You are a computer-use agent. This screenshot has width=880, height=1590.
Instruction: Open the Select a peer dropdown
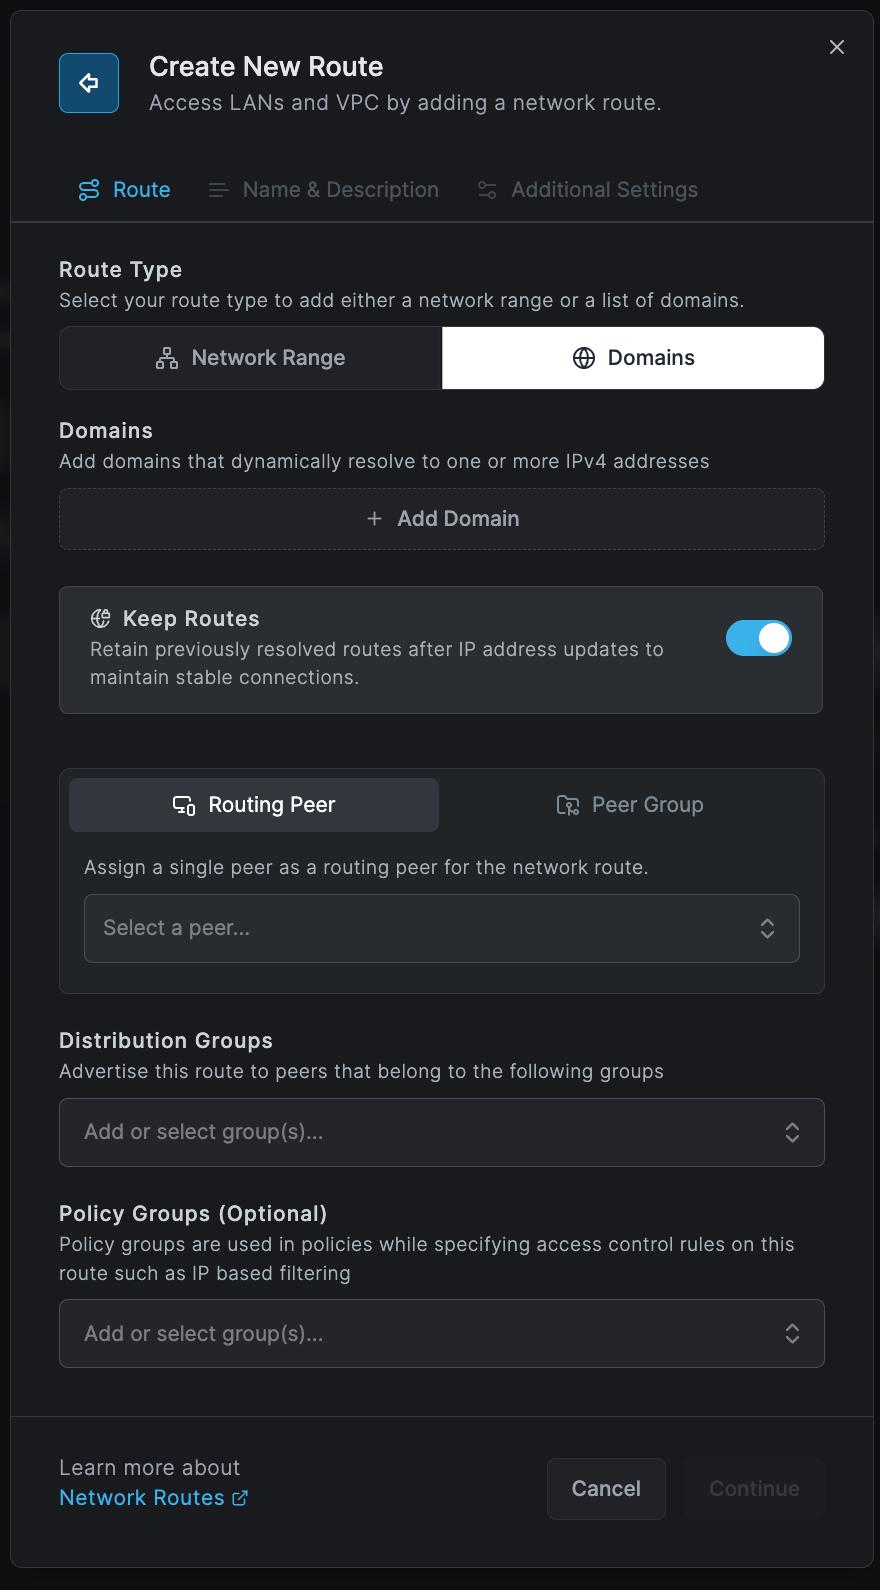441,928
